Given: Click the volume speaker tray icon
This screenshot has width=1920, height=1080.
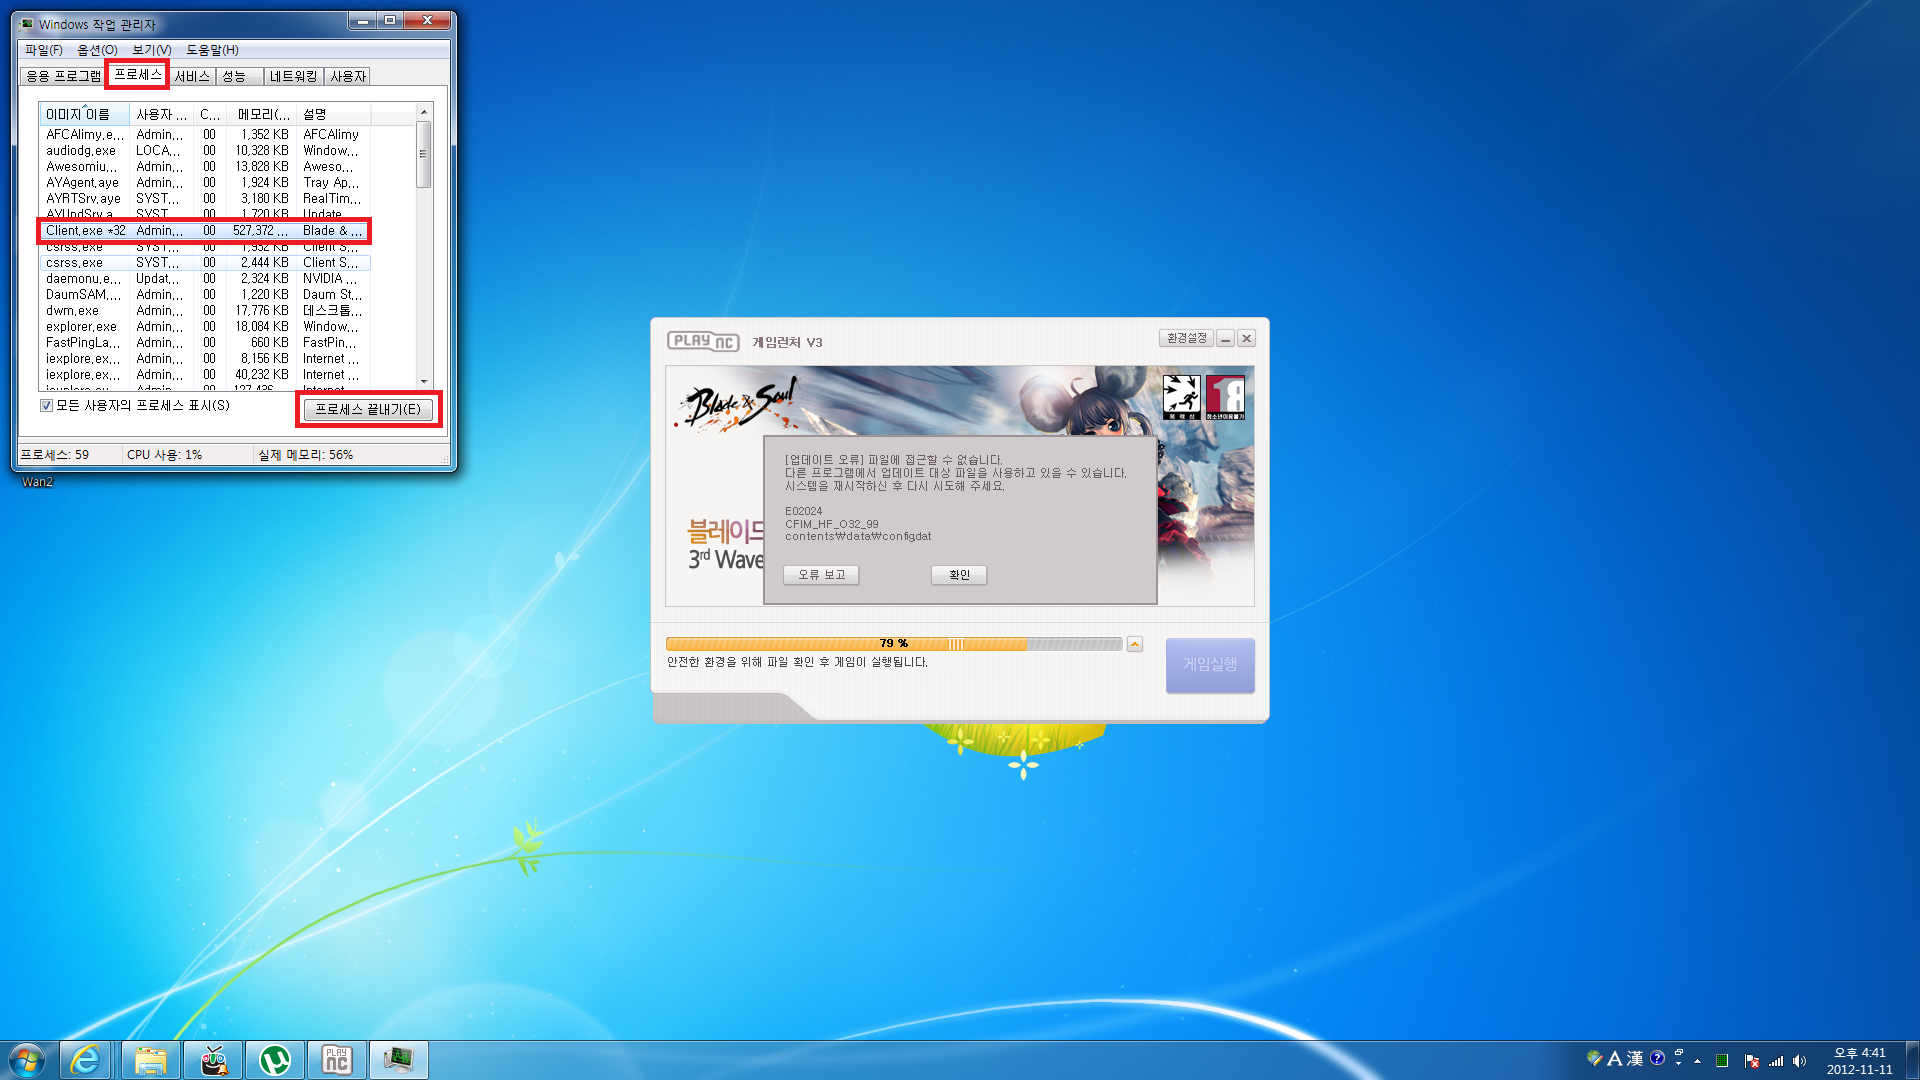Looking at the screenshot, I should click(x=1800, y=1061).
